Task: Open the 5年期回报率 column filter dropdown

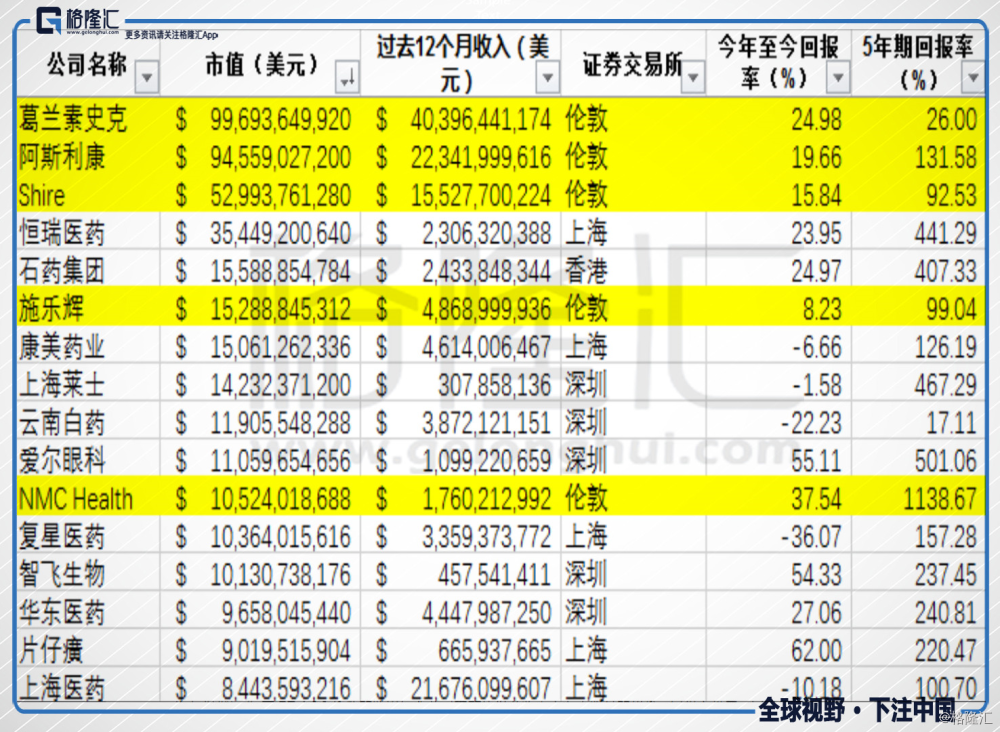Action: coord(973,77)
